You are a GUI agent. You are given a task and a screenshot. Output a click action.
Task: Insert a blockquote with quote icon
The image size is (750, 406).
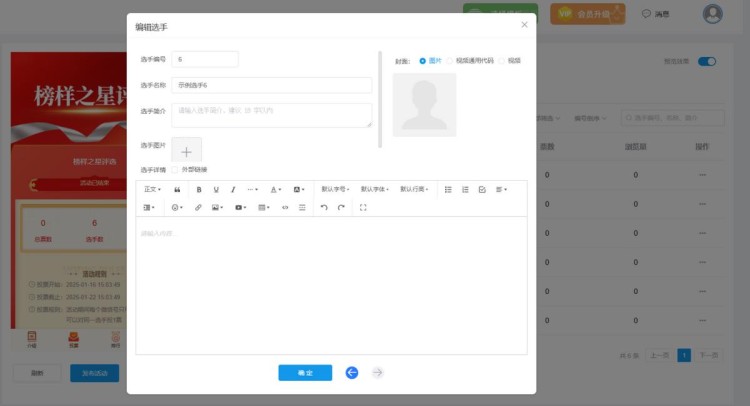pos(178,189)
